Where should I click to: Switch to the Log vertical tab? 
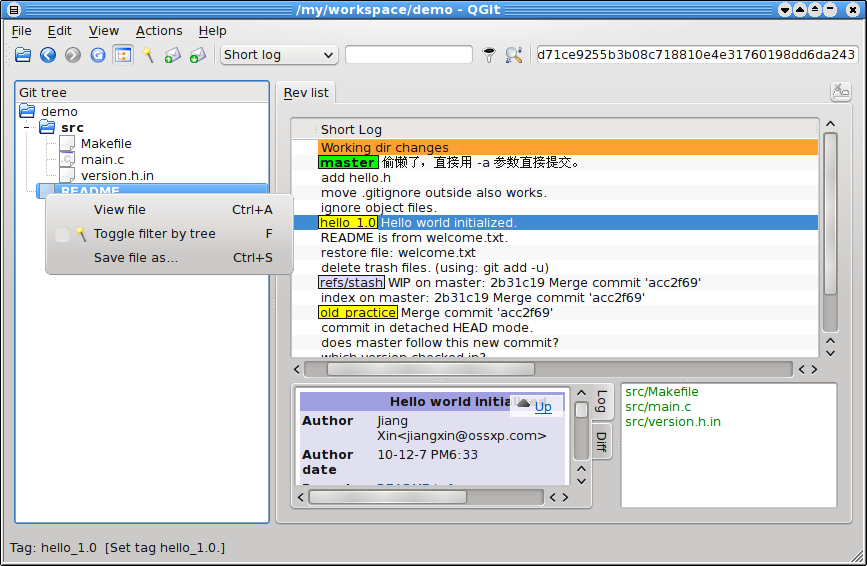[x=602, y=401]
